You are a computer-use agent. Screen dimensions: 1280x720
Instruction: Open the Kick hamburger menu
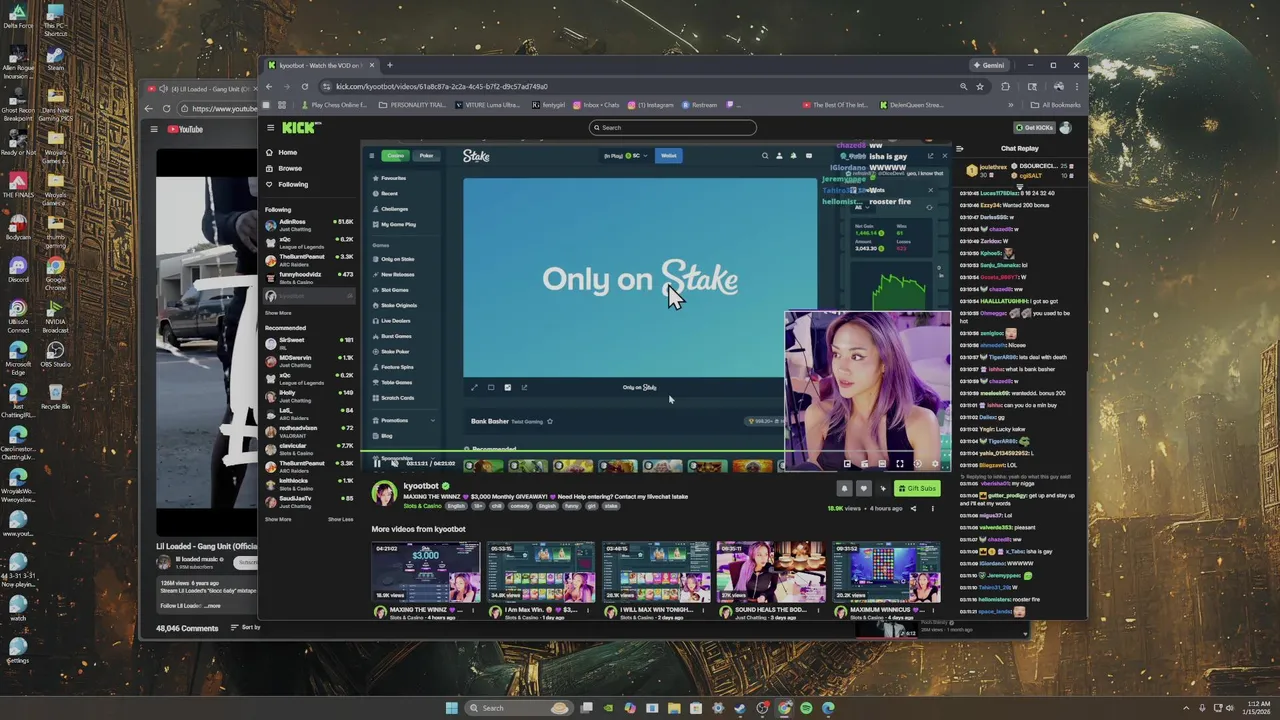[270, 128]
